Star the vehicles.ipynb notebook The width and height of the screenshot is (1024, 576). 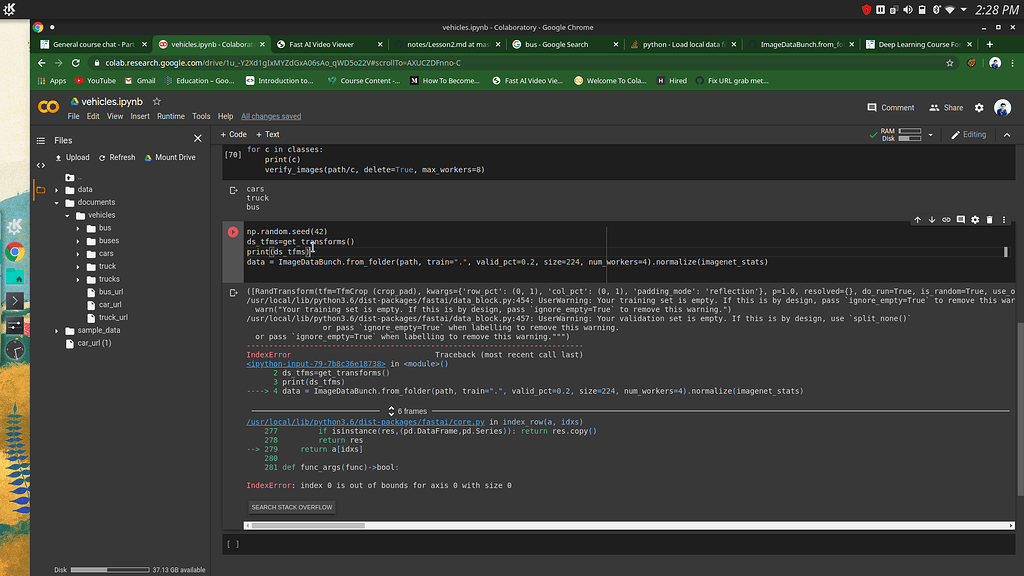156,101
